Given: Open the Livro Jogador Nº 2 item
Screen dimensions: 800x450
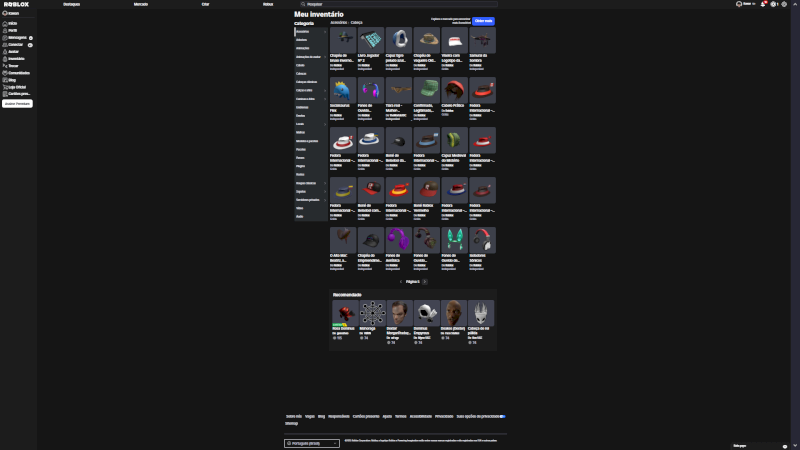Looking at the screenshot, I should tap(371, 40).
